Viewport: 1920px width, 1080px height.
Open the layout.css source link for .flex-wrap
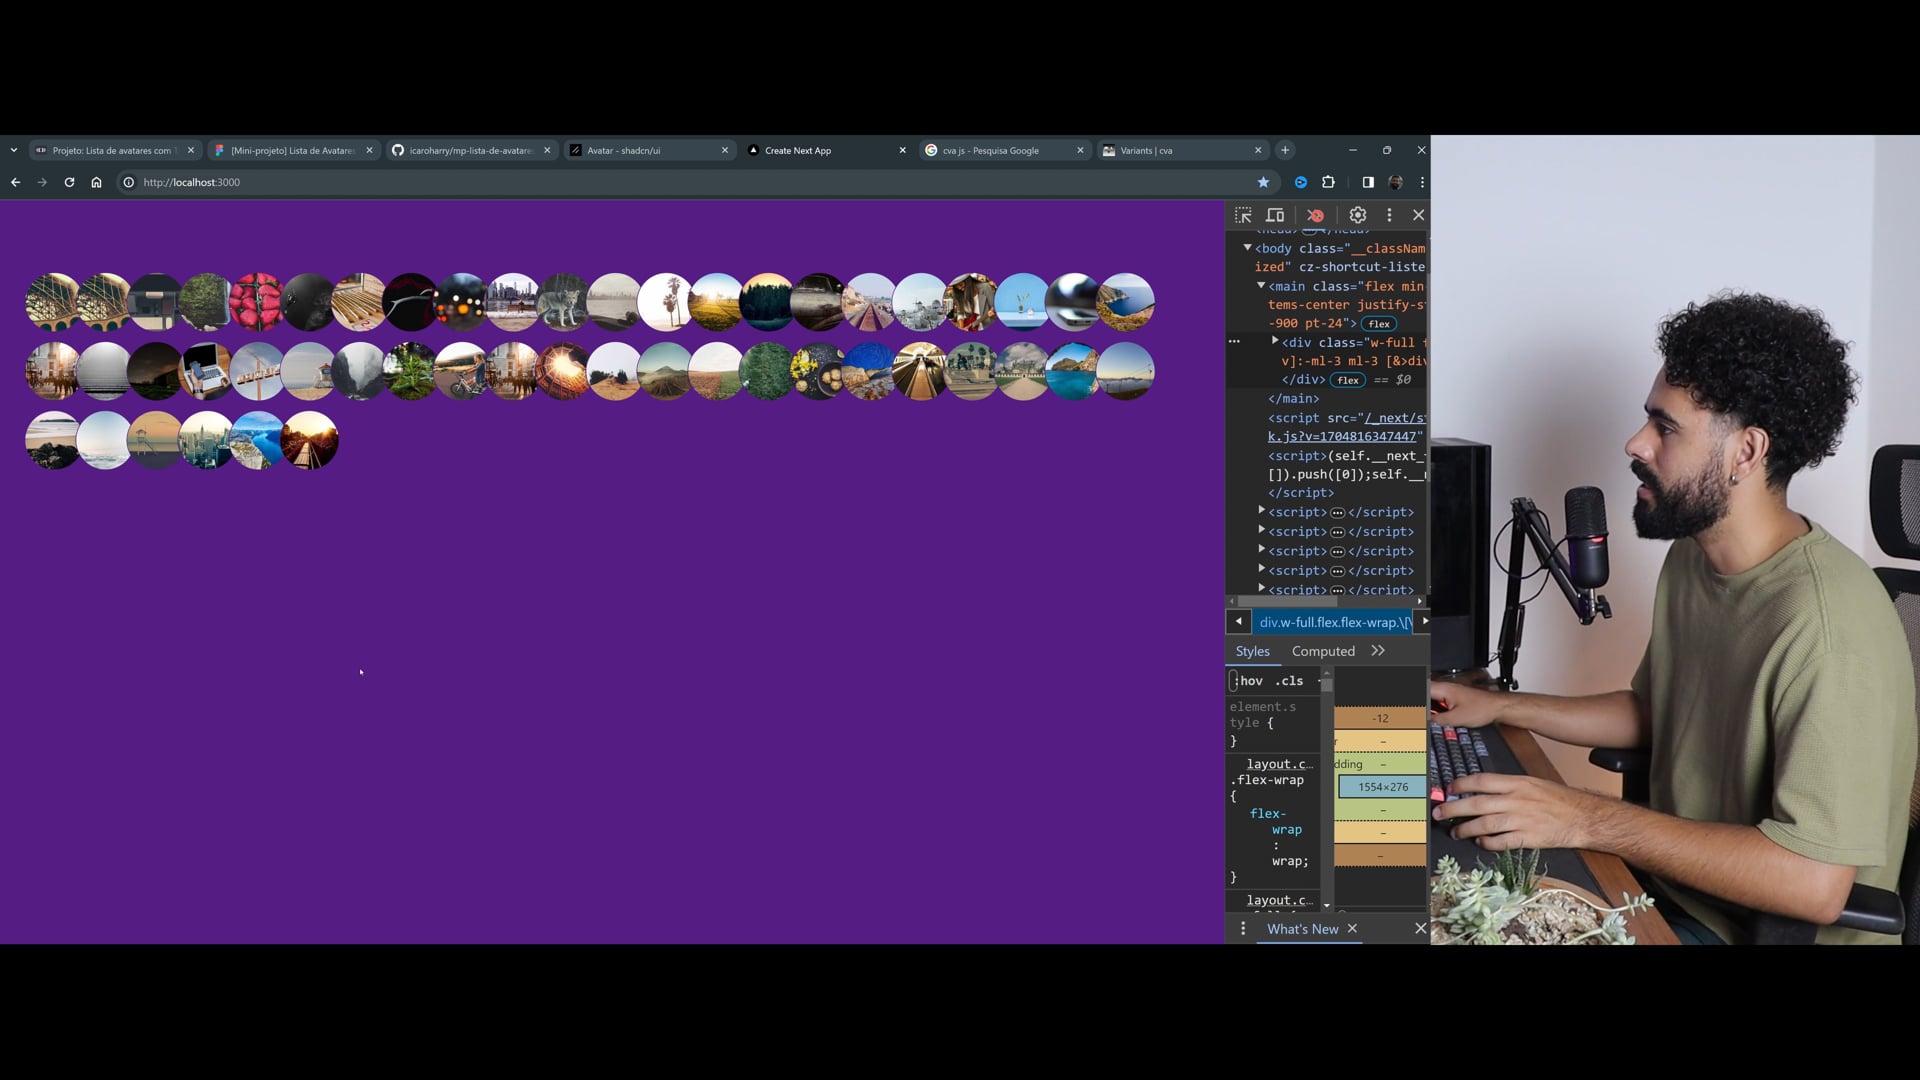coord(1279,764)
